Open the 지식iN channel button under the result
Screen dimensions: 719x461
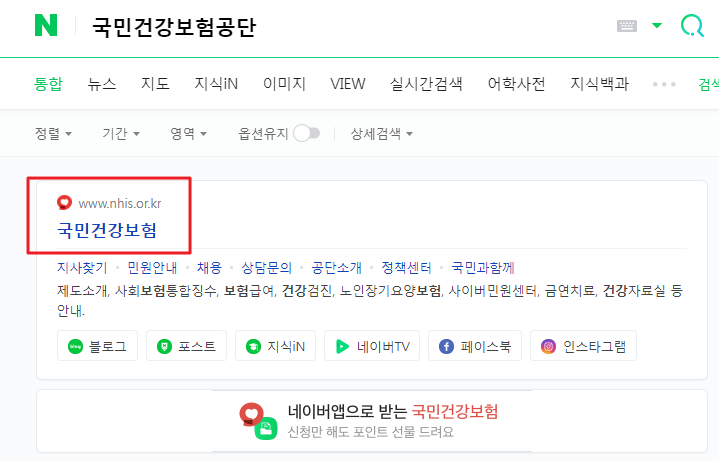(x=275, y=345)
